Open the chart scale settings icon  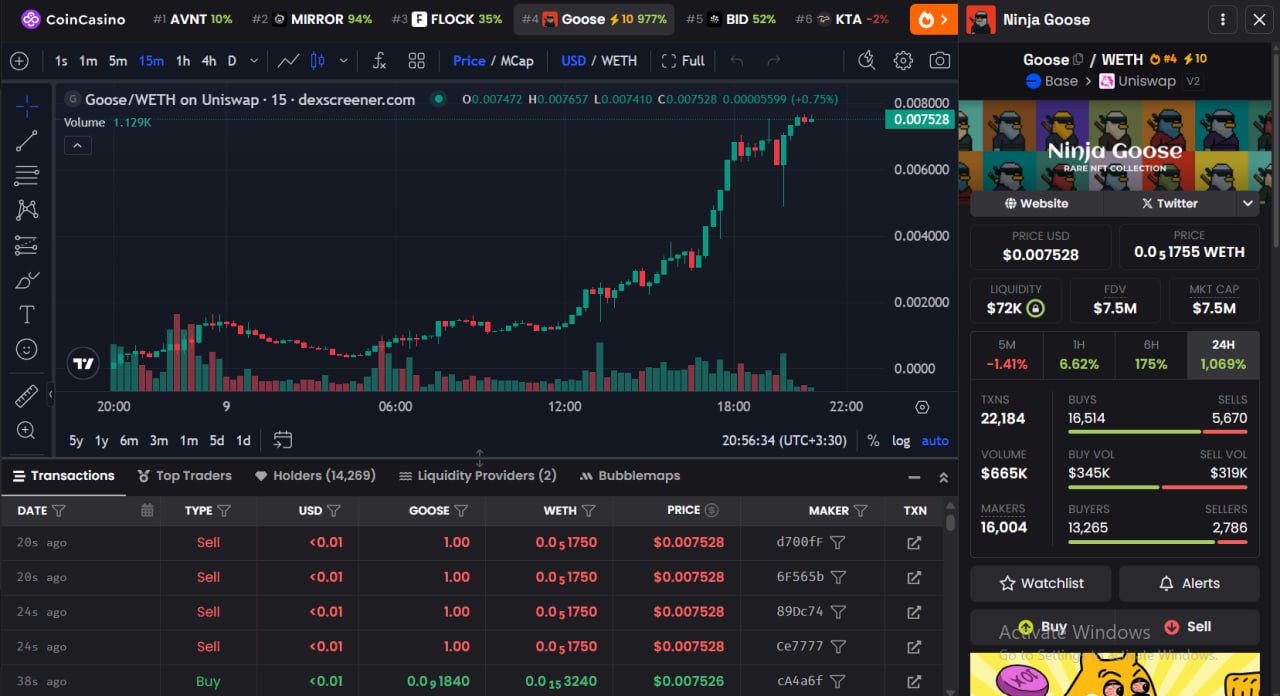pos(922,407)
